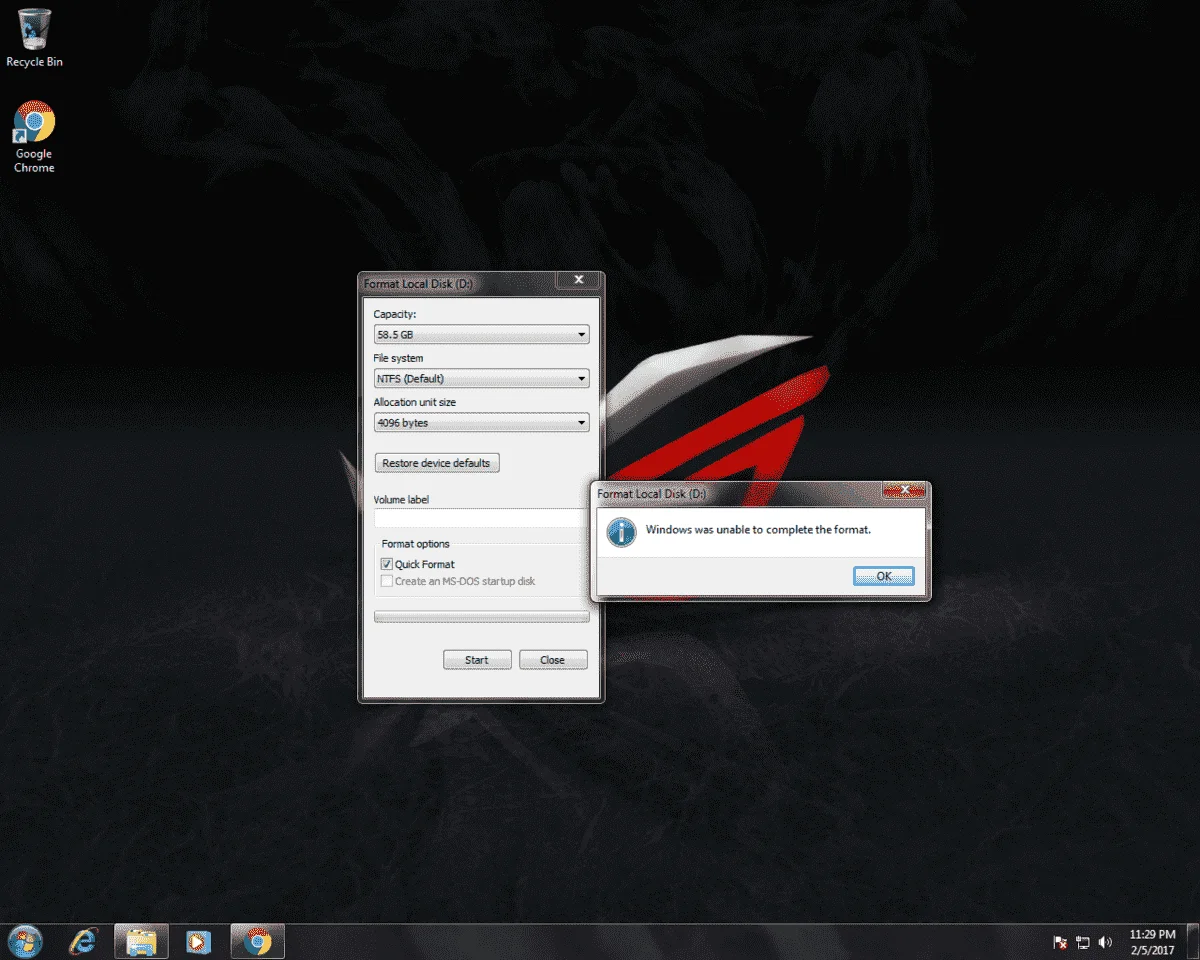Open the taskbar clock showing 11:29 PM
This screenshot has height=960, width=1200.
pyautogui.click(x=1152, y=942)
